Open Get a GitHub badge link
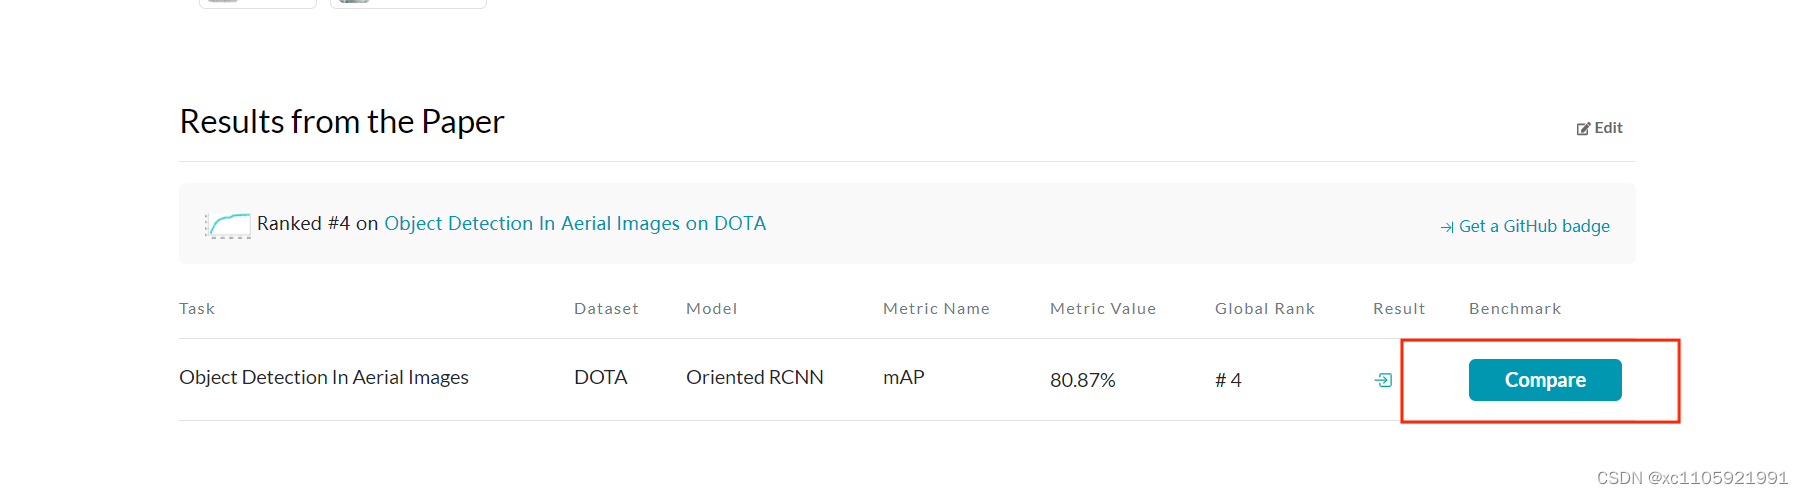Screen dimensions: 1803x494 click(x=1525, y=226)
